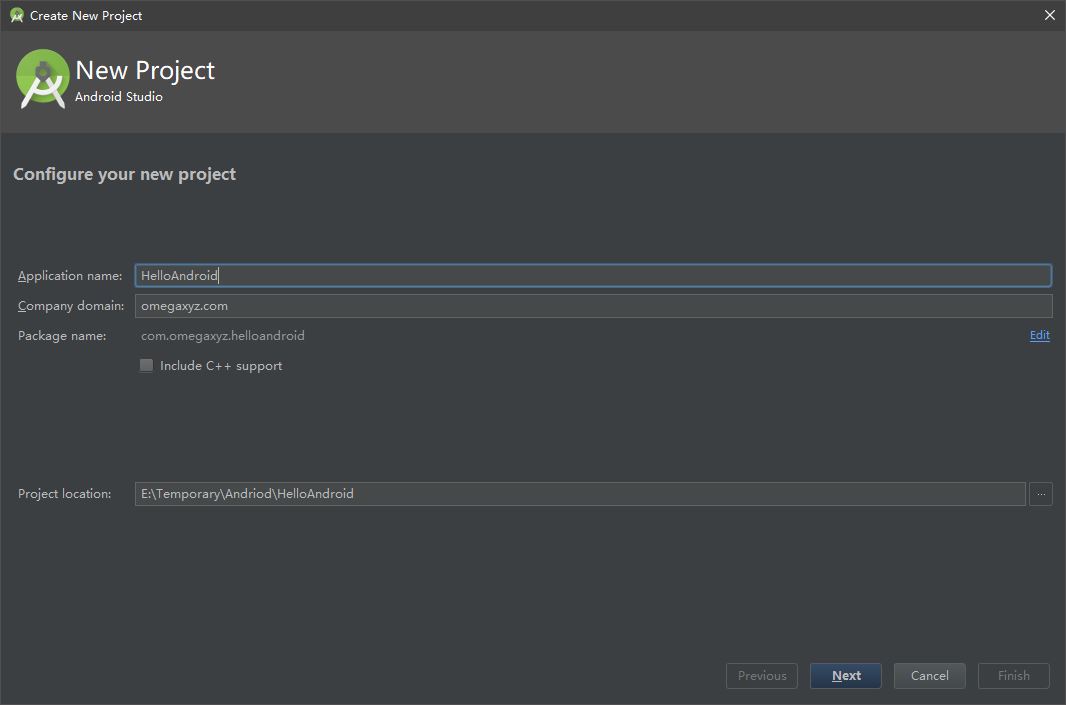Click the Edit link next to package name
This screenshot has height=705, width=1066.
click(1039, 335)
